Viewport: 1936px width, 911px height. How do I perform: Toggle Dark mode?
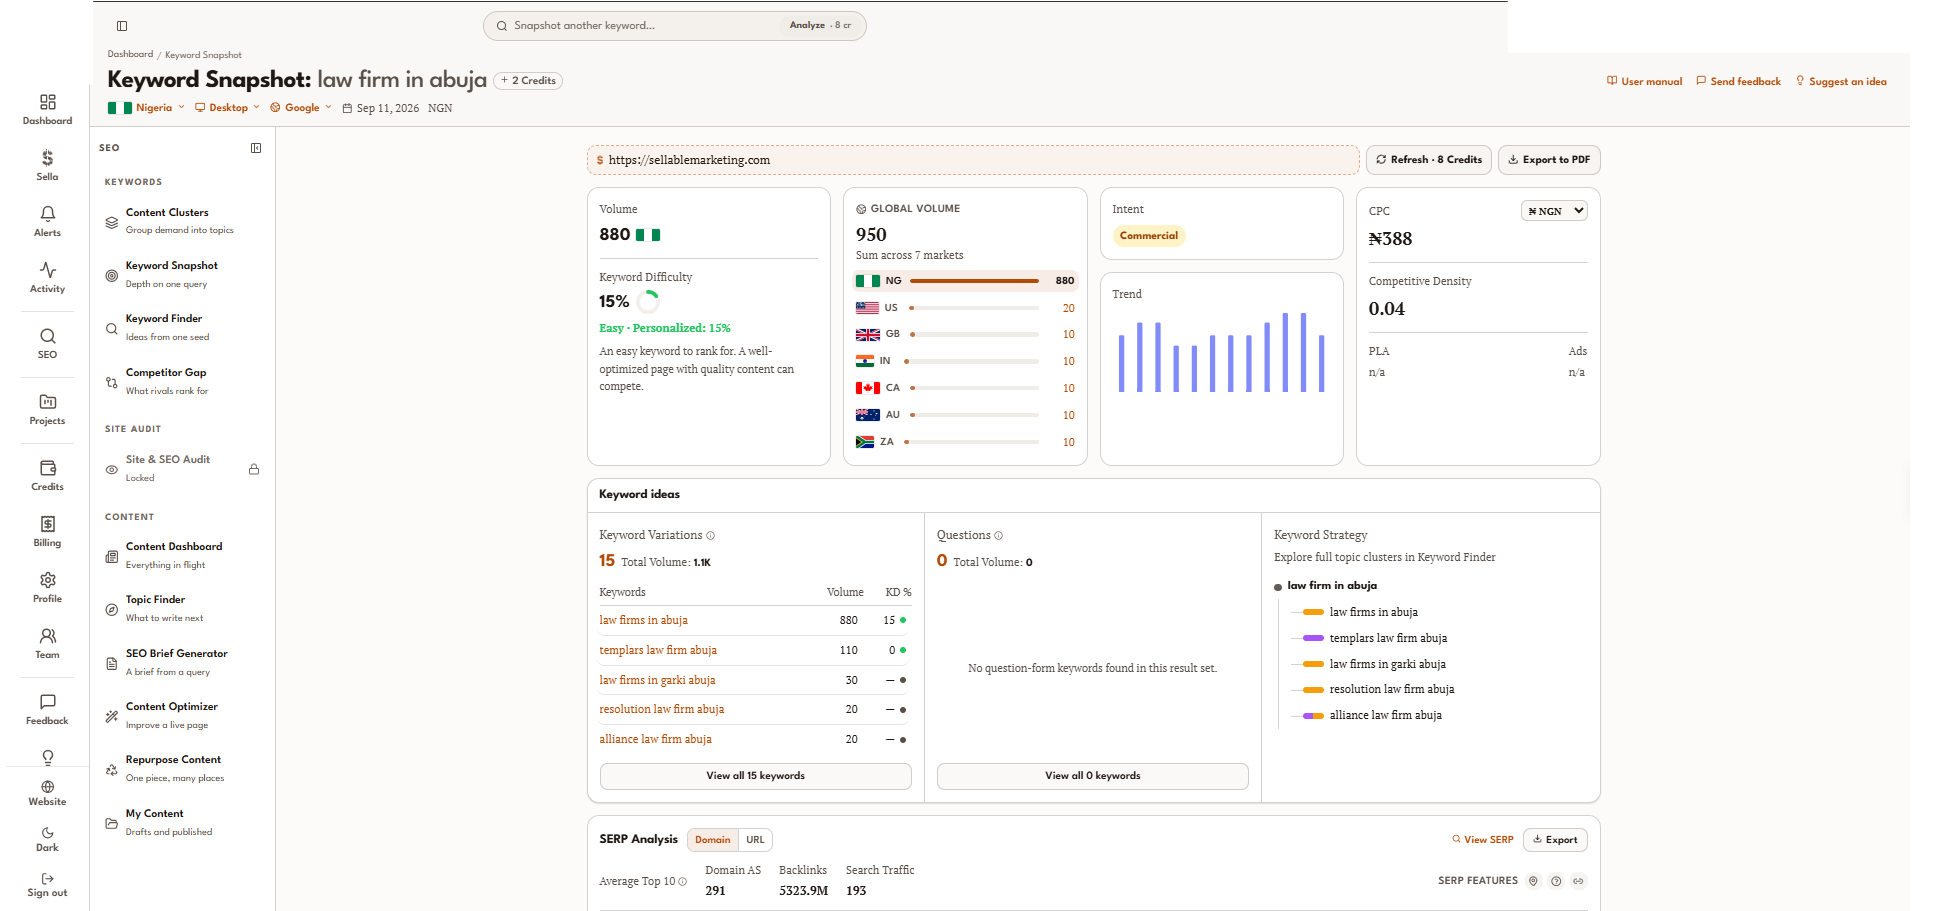47,839
